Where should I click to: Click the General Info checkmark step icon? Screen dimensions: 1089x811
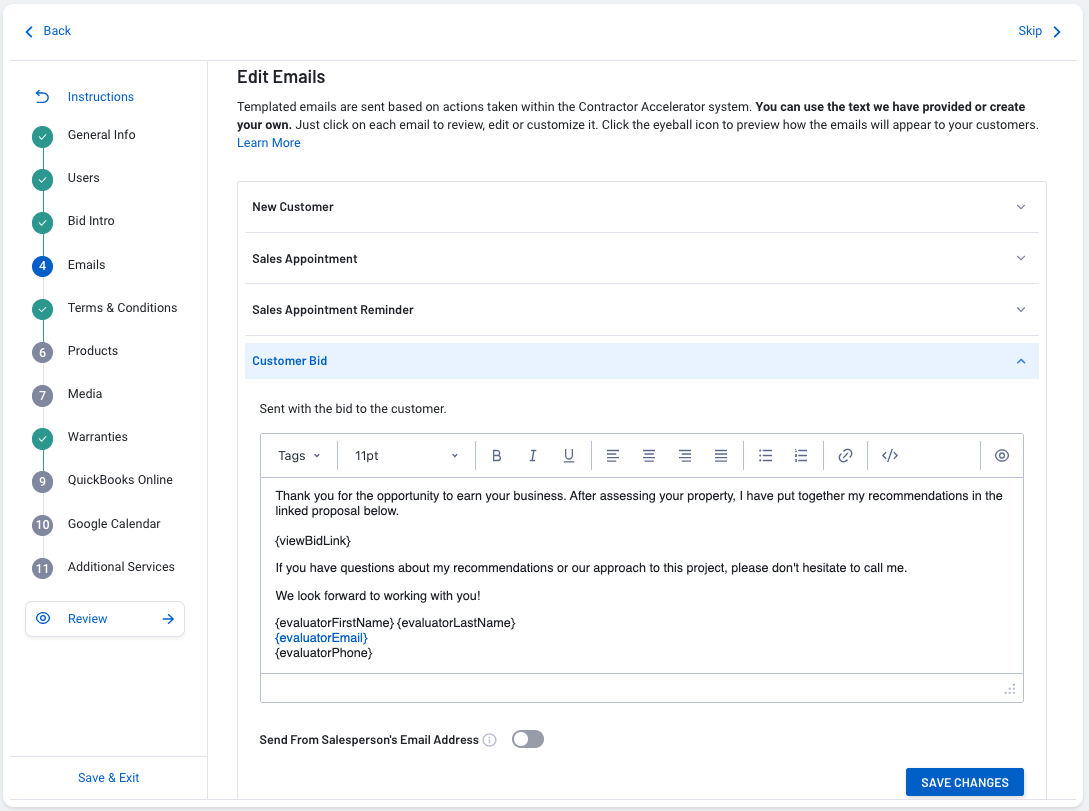pyautogui.click(x=42, y=137)
